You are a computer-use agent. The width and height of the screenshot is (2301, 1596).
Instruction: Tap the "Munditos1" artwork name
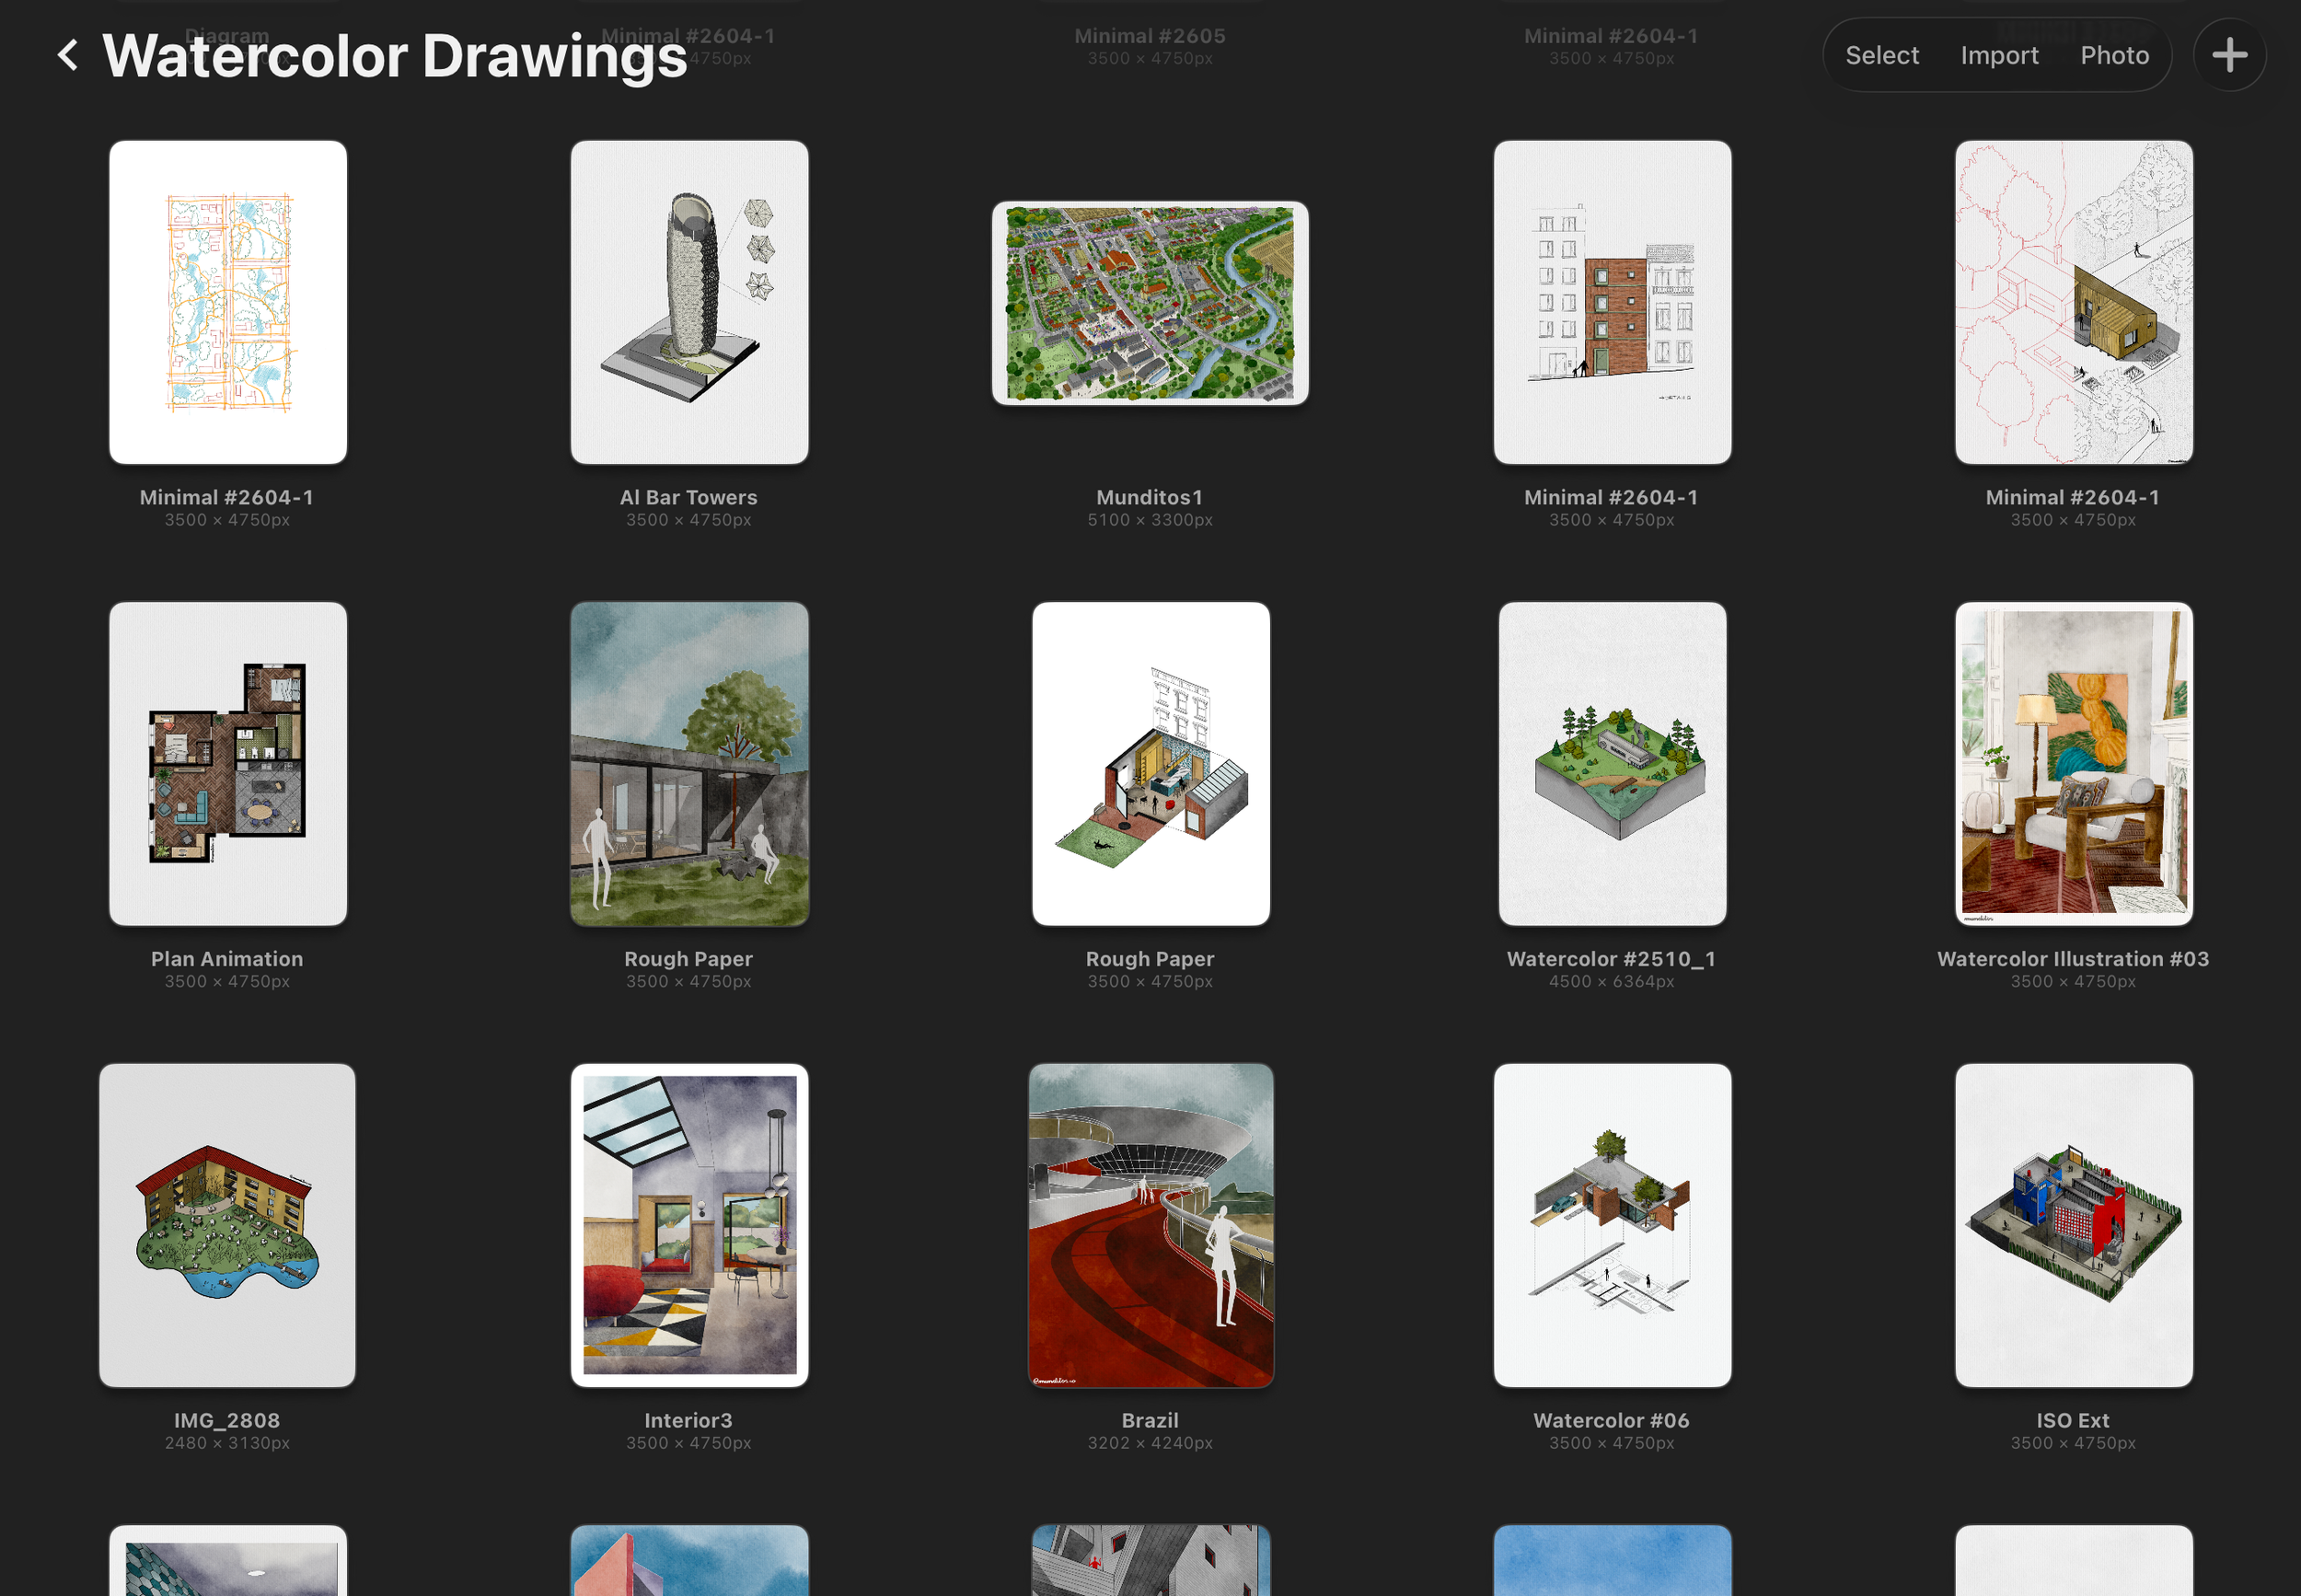point(1150,497)
